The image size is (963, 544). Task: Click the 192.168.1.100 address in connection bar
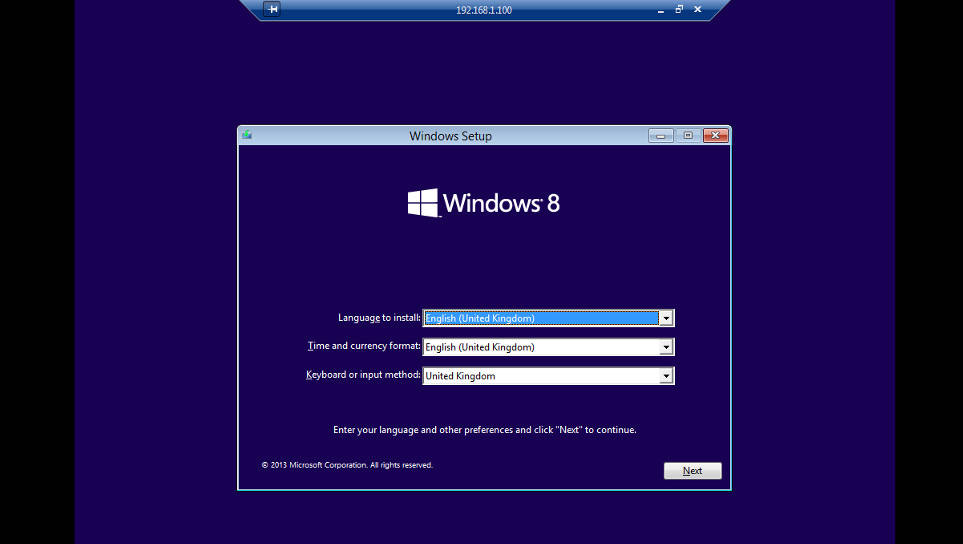[x=484, y=10]
